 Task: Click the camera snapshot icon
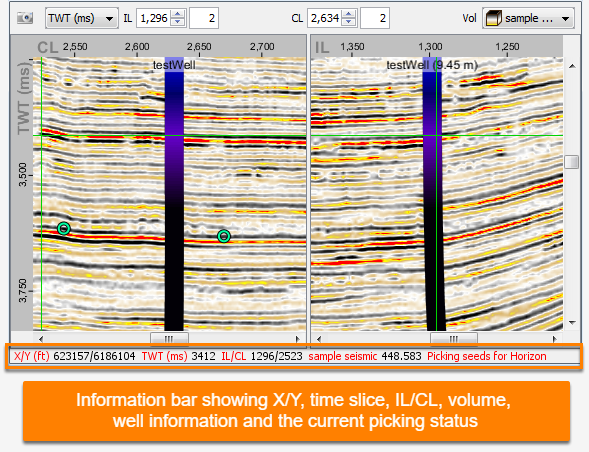coord(25,18)
